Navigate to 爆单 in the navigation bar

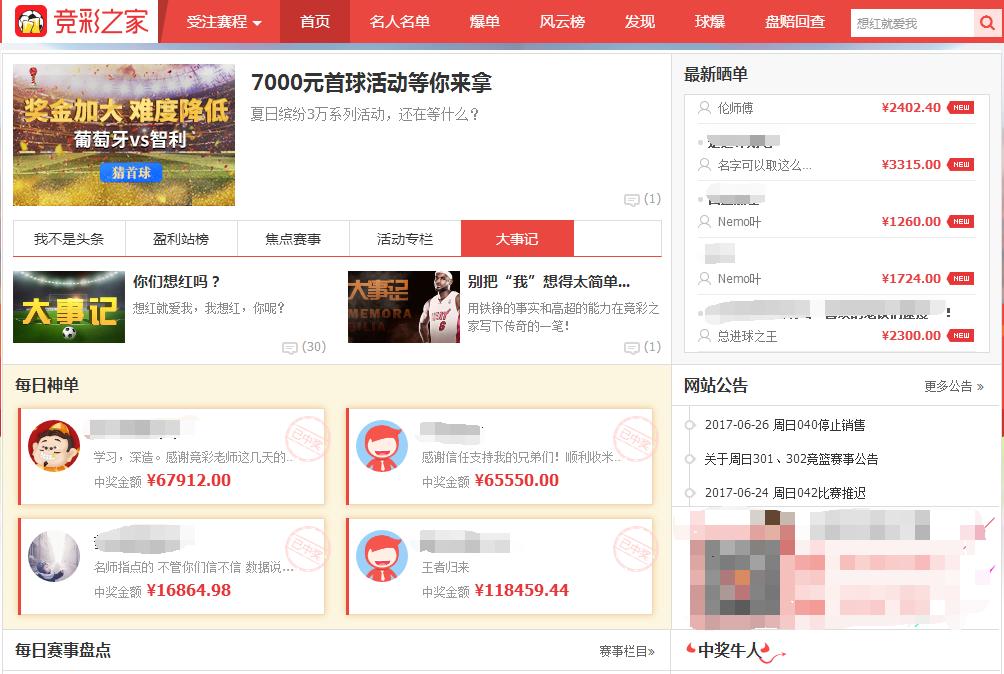coord(483,22)
